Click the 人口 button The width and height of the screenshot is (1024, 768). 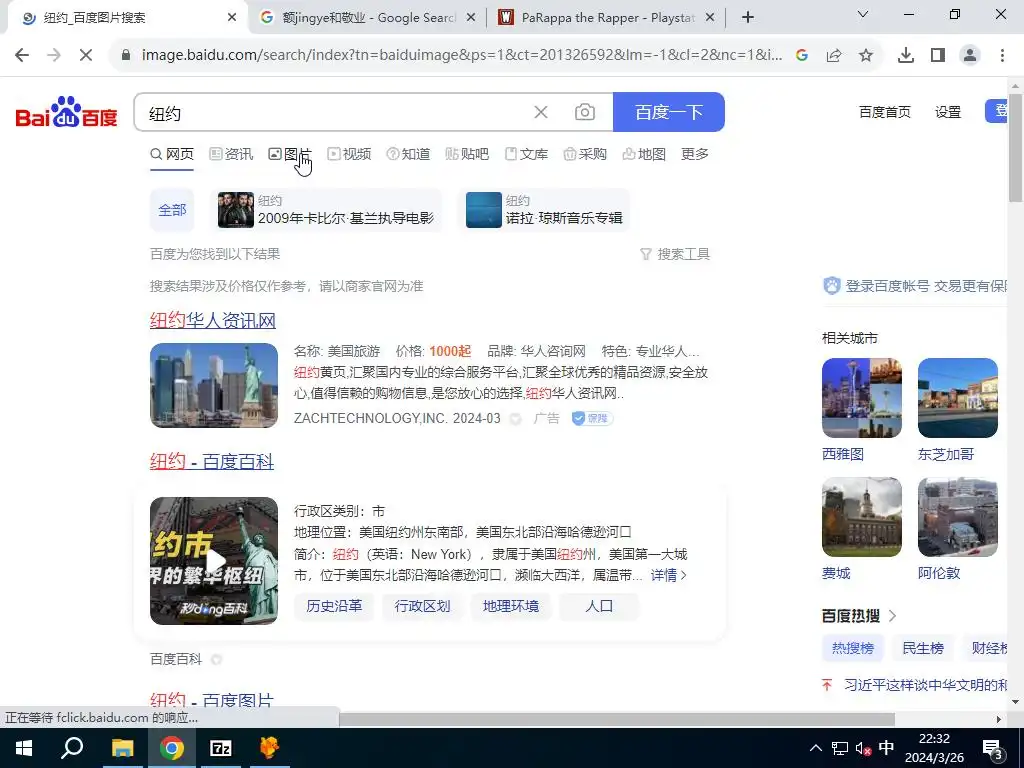click(x=599, y=607)
